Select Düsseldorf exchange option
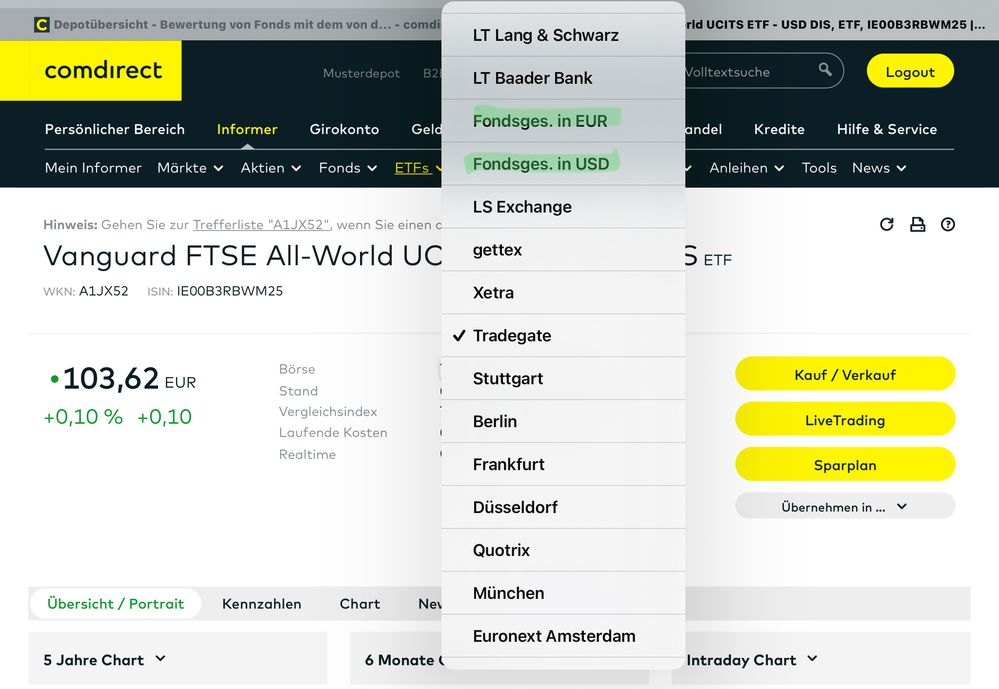This screenshot has height=689, width=999. [x=563, y=507]
